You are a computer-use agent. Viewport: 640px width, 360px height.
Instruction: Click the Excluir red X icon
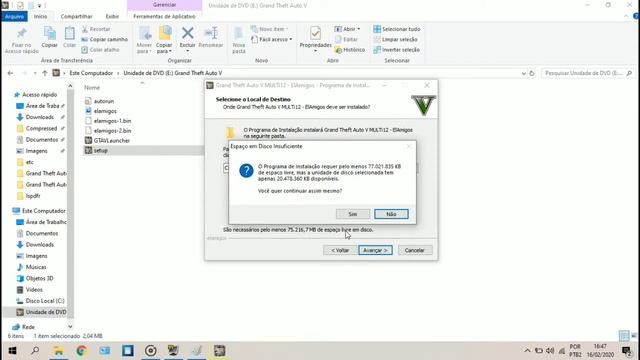coord(188,33)
